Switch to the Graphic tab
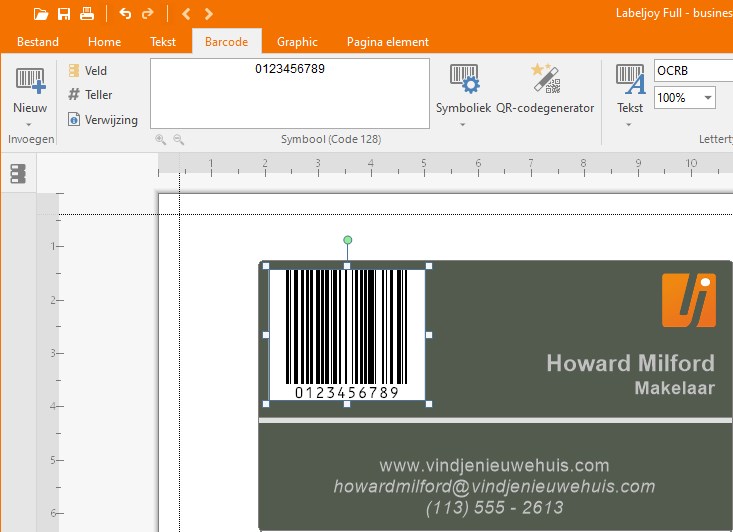Screen dimensions: 733x532 pyautogui.click(x=297, y=42)
